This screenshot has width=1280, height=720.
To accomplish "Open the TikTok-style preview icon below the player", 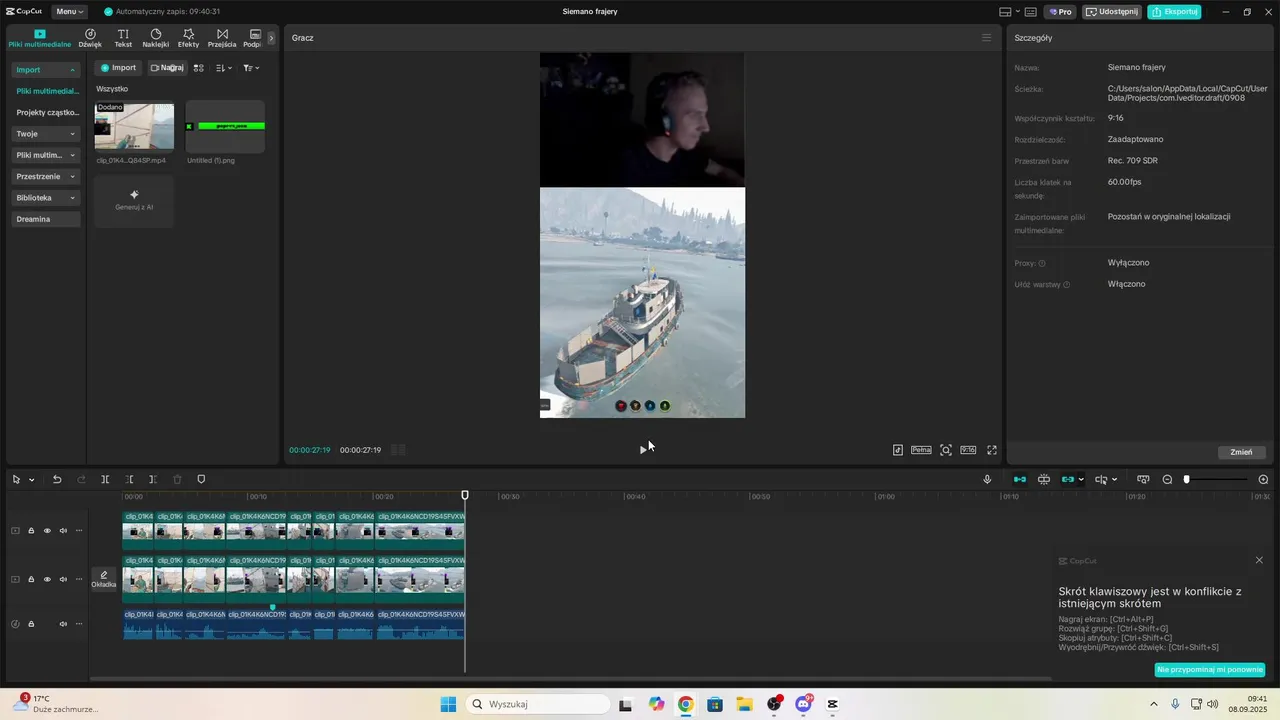I will [898, 450].
